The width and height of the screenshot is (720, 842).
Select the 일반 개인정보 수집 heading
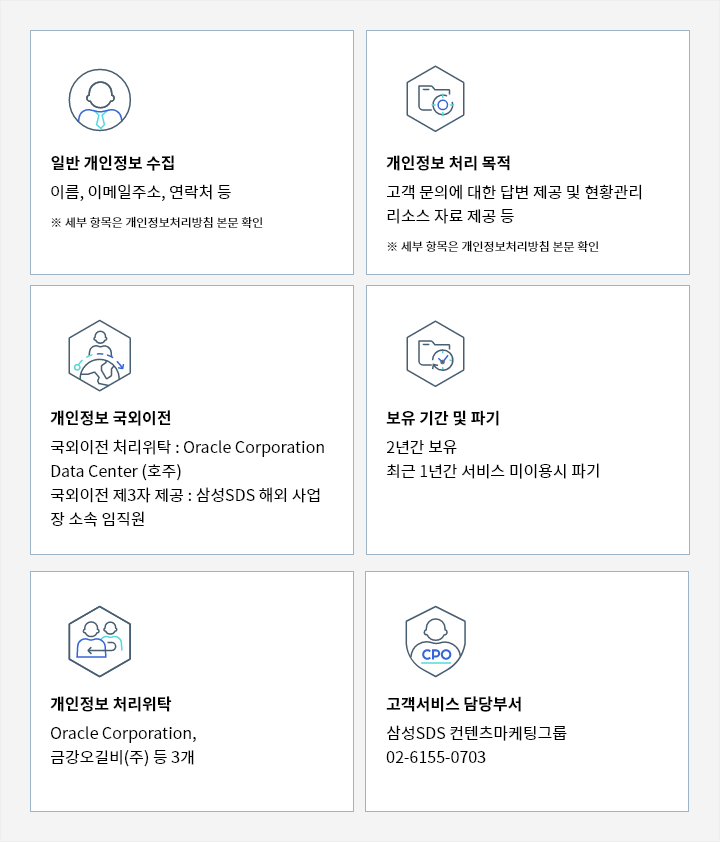(x=113, y=163)
